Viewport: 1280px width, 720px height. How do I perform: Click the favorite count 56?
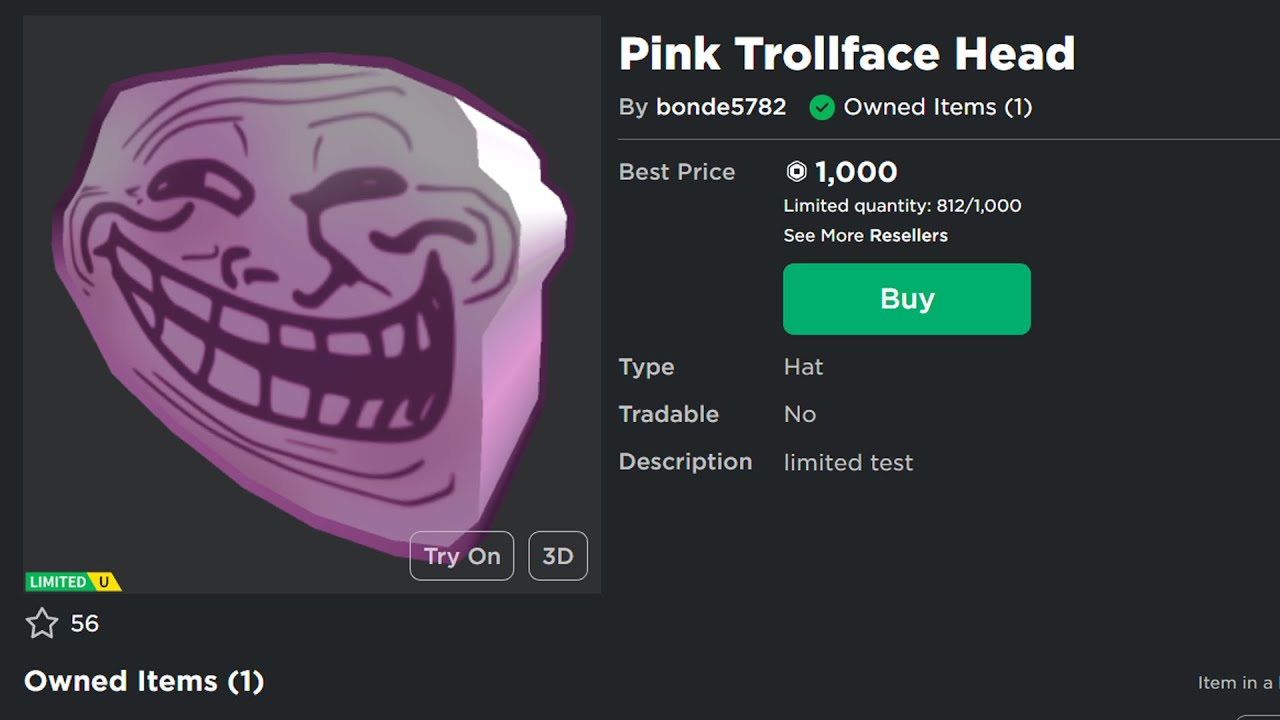click(85, 624)
